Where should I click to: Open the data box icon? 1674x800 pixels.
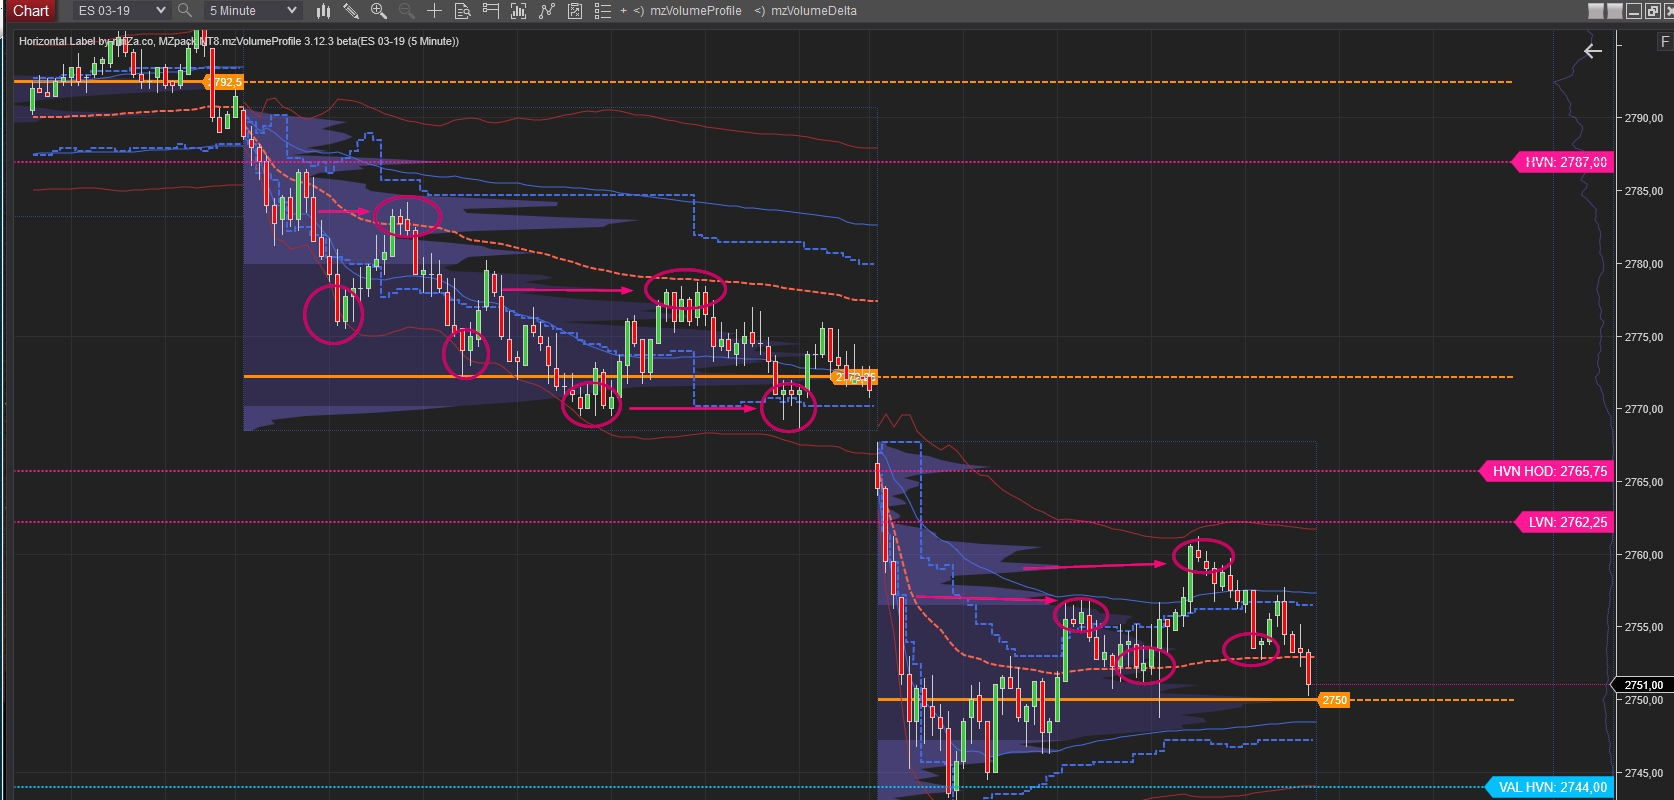[x=462, y=11]
